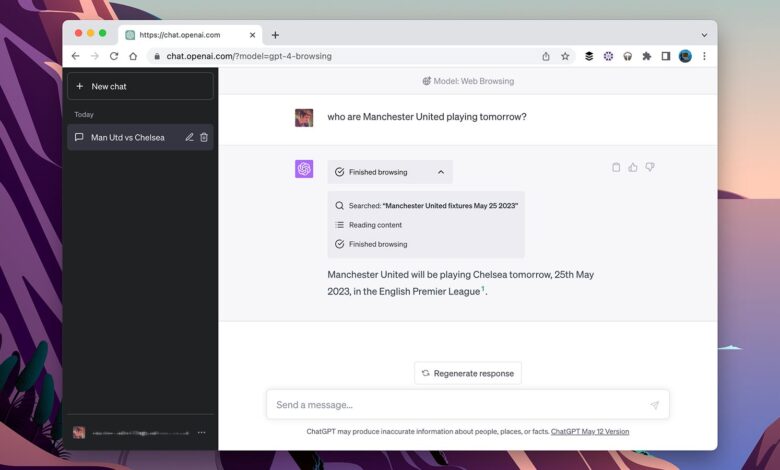Viewport: 780px width, 470px height.
Task: Open the Chrome profile avatar
Action: 685,56
